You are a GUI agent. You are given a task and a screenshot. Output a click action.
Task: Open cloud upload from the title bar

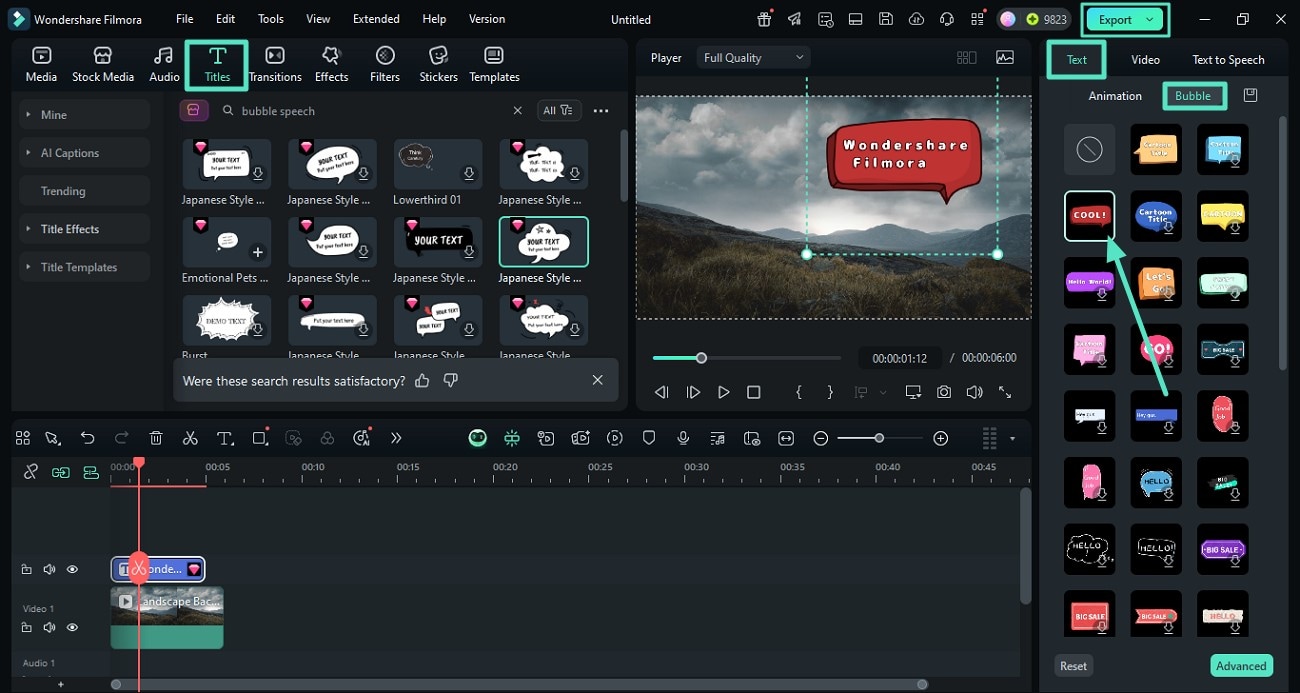(916, 19)
